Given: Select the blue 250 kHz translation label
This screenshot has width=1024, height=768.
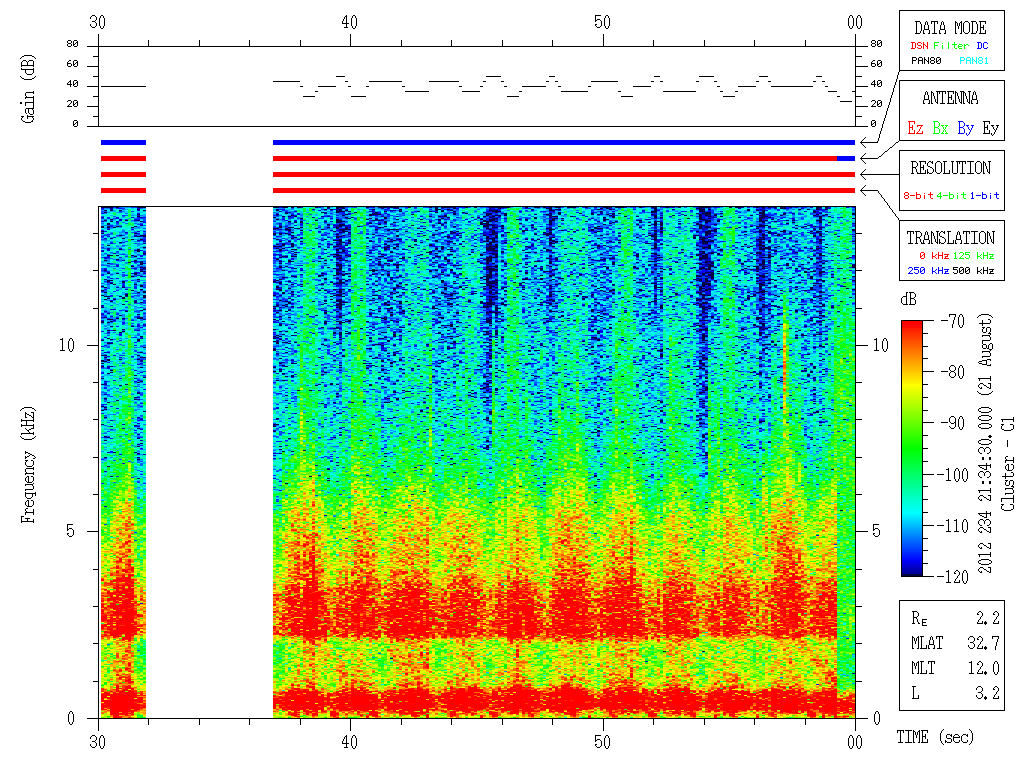Looking at the screenshot, I should click(x=928, y=270).
